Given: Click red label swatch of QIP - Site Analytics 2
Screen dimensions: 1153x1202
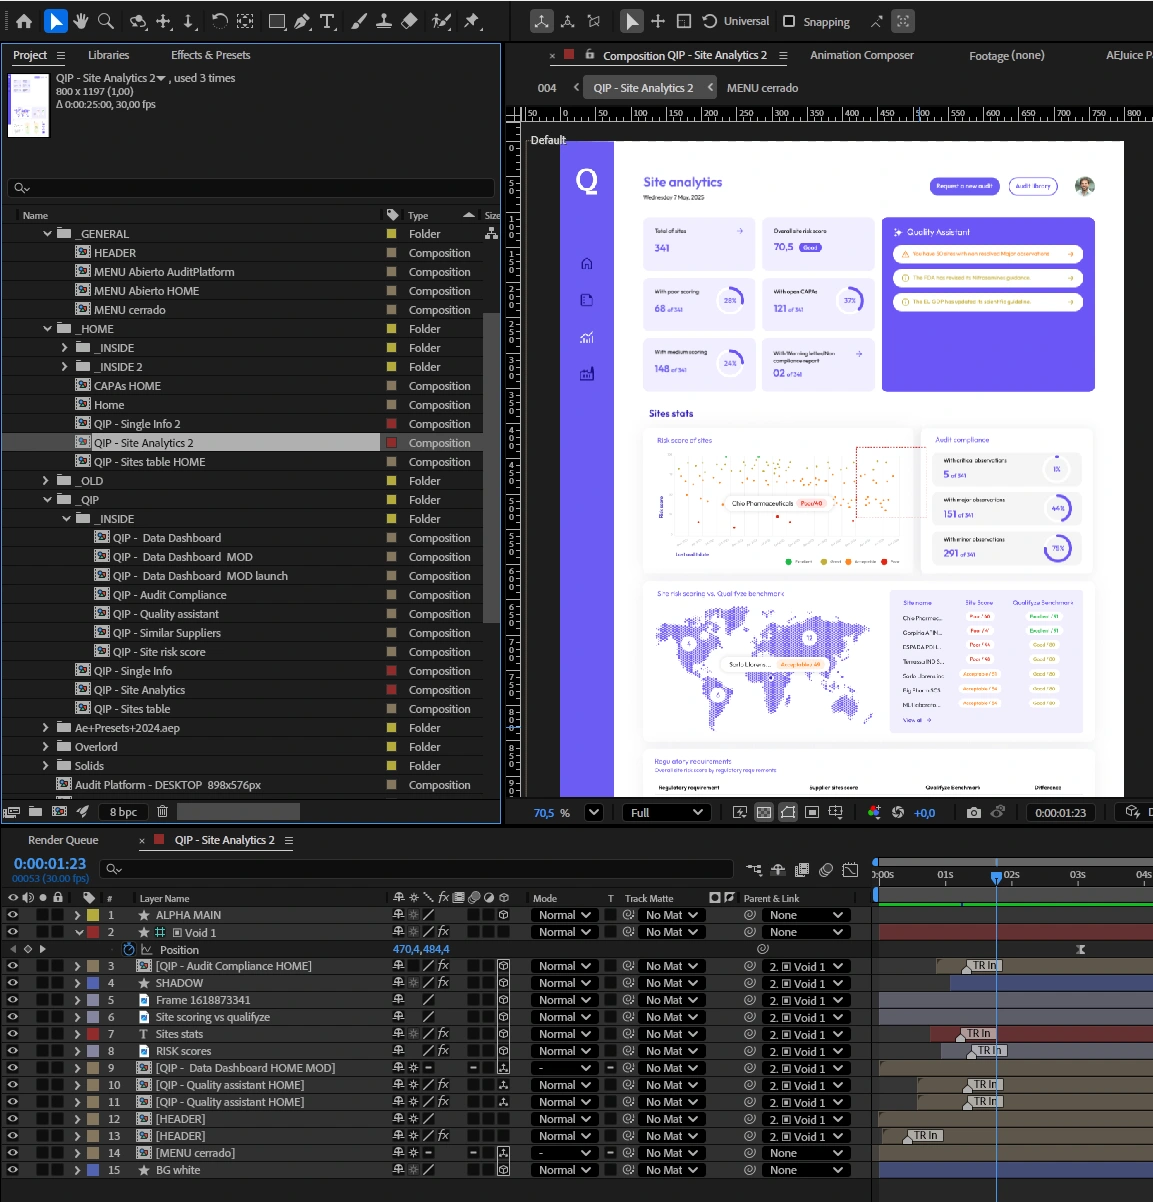Looking at the screenshot, I should pyautogui.click(x=392, y=443).
